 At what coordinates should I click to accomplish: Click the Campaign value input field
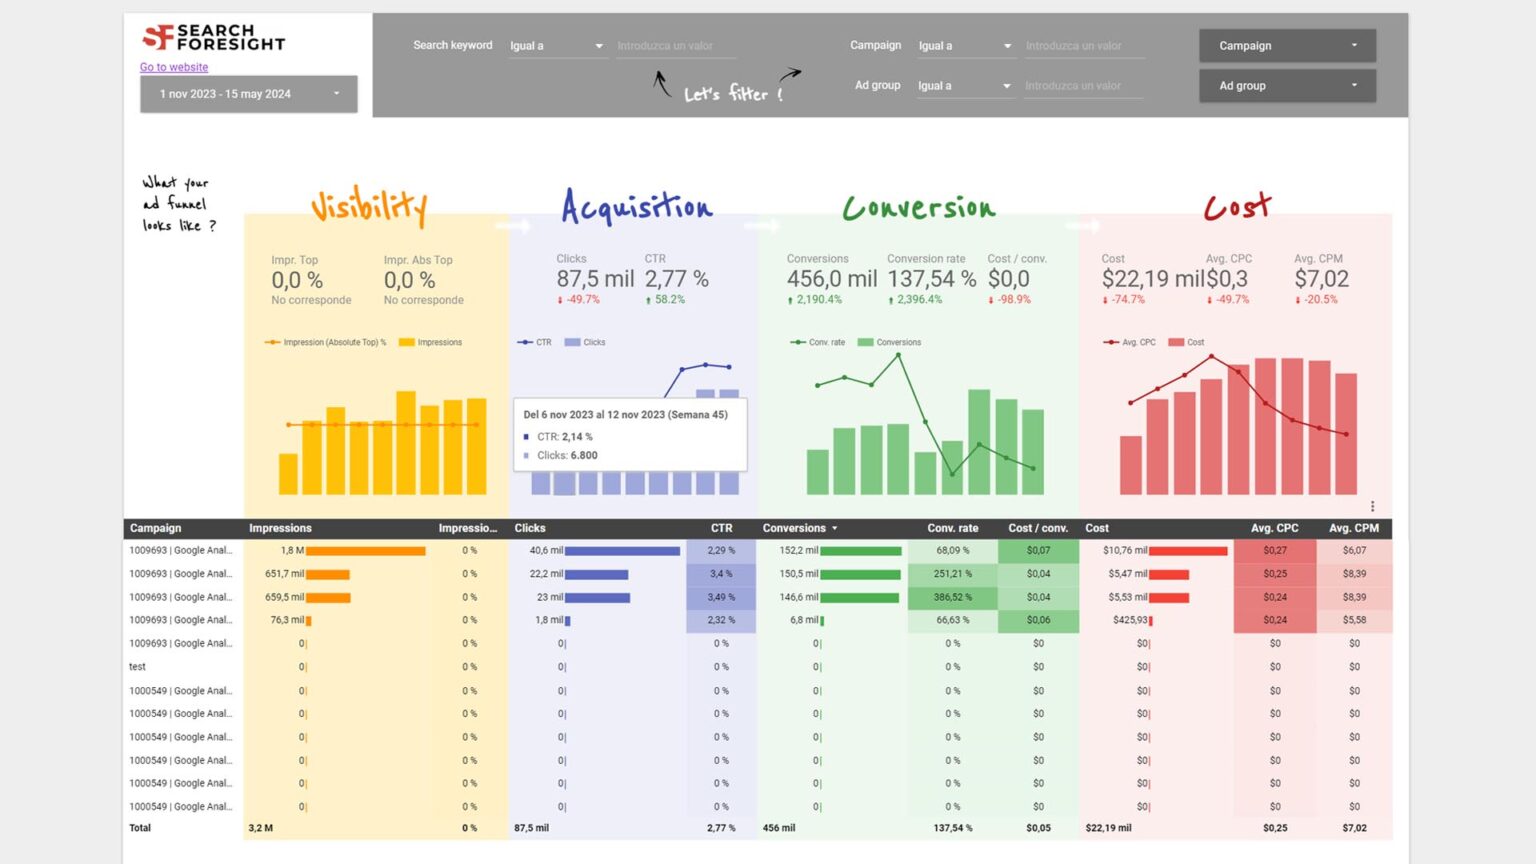pos(1083,46)
